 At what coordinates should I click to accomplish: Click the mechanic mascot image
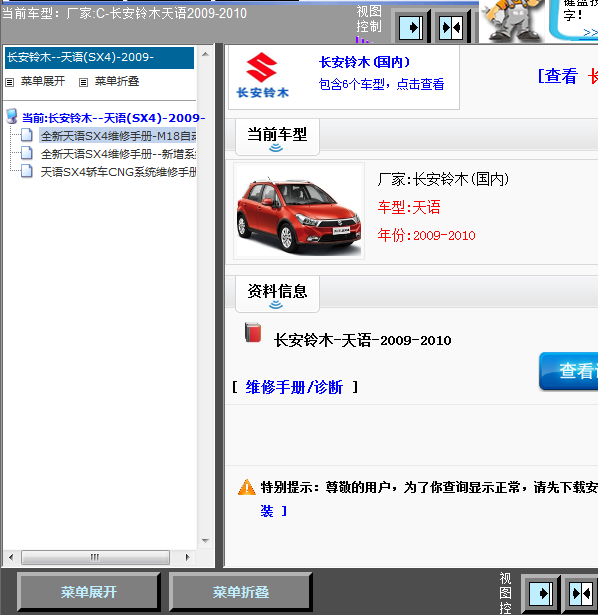[511, 20]
